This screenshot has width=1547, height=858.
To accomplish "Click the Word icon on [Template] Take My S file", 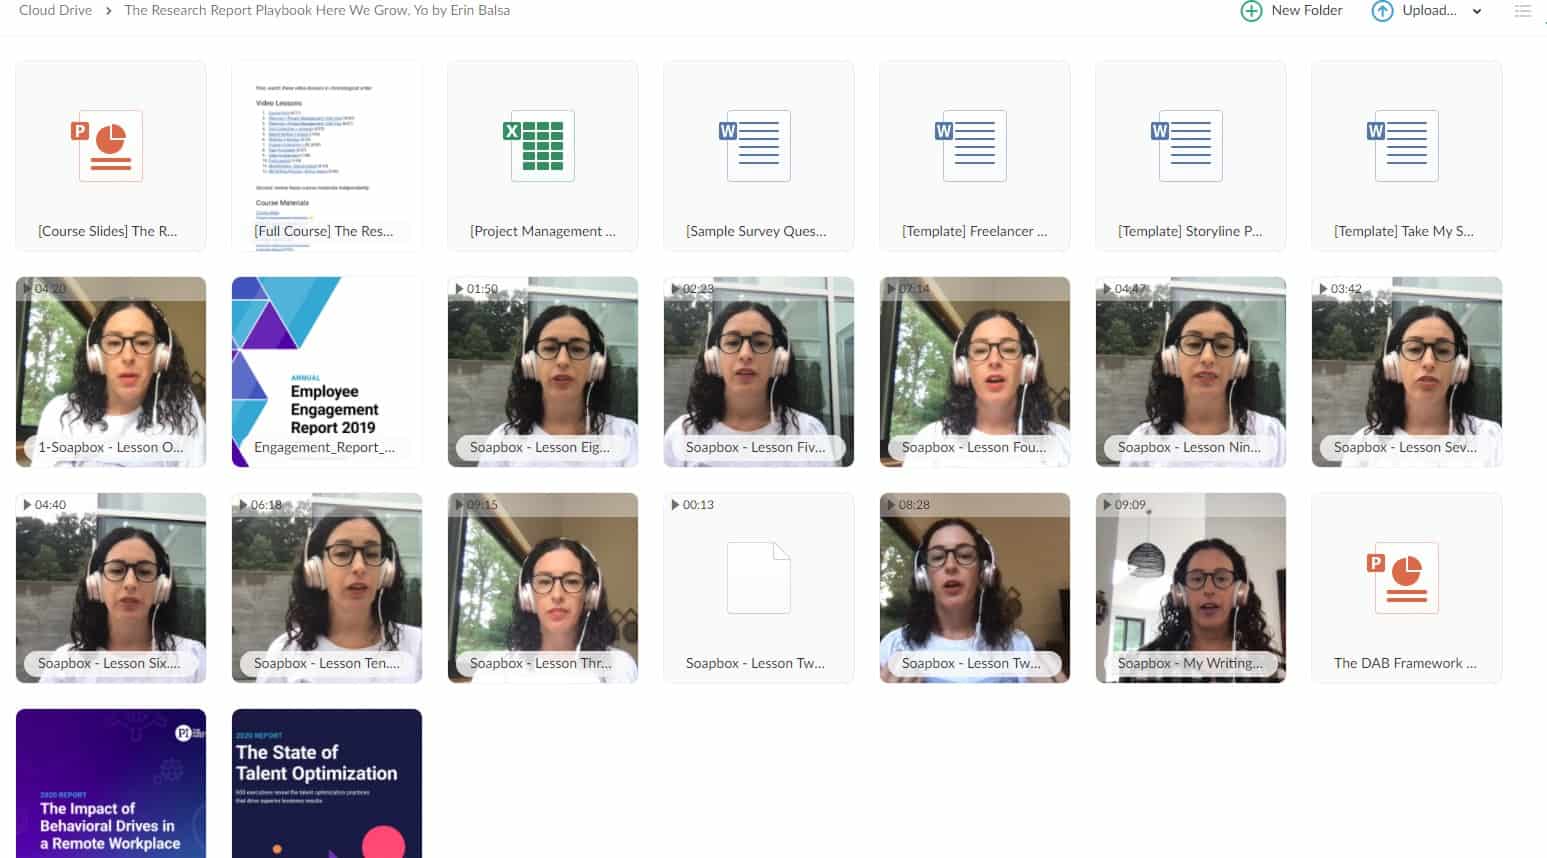I will [x=1406, y=146].
